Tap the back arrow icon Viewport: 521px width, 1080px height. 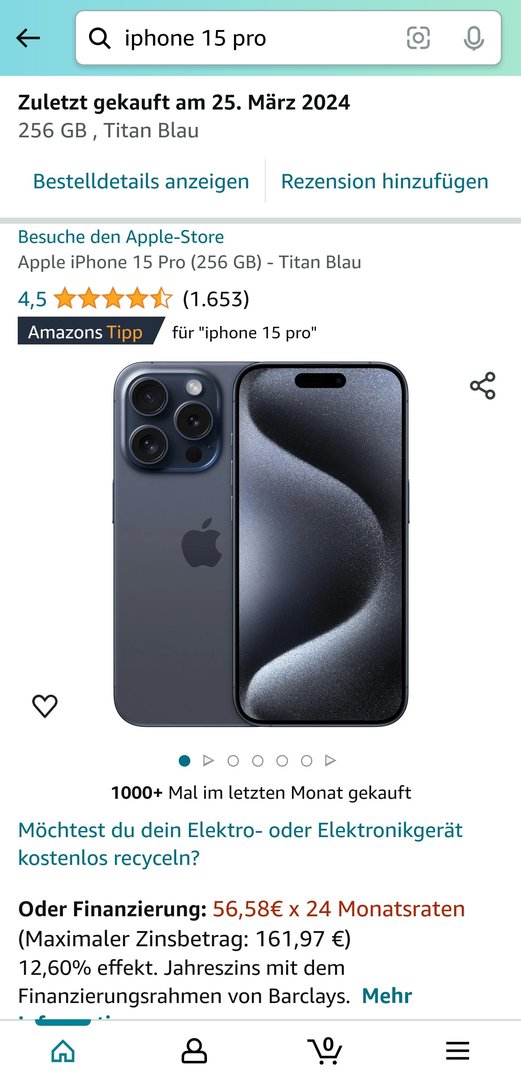point(28,39)
